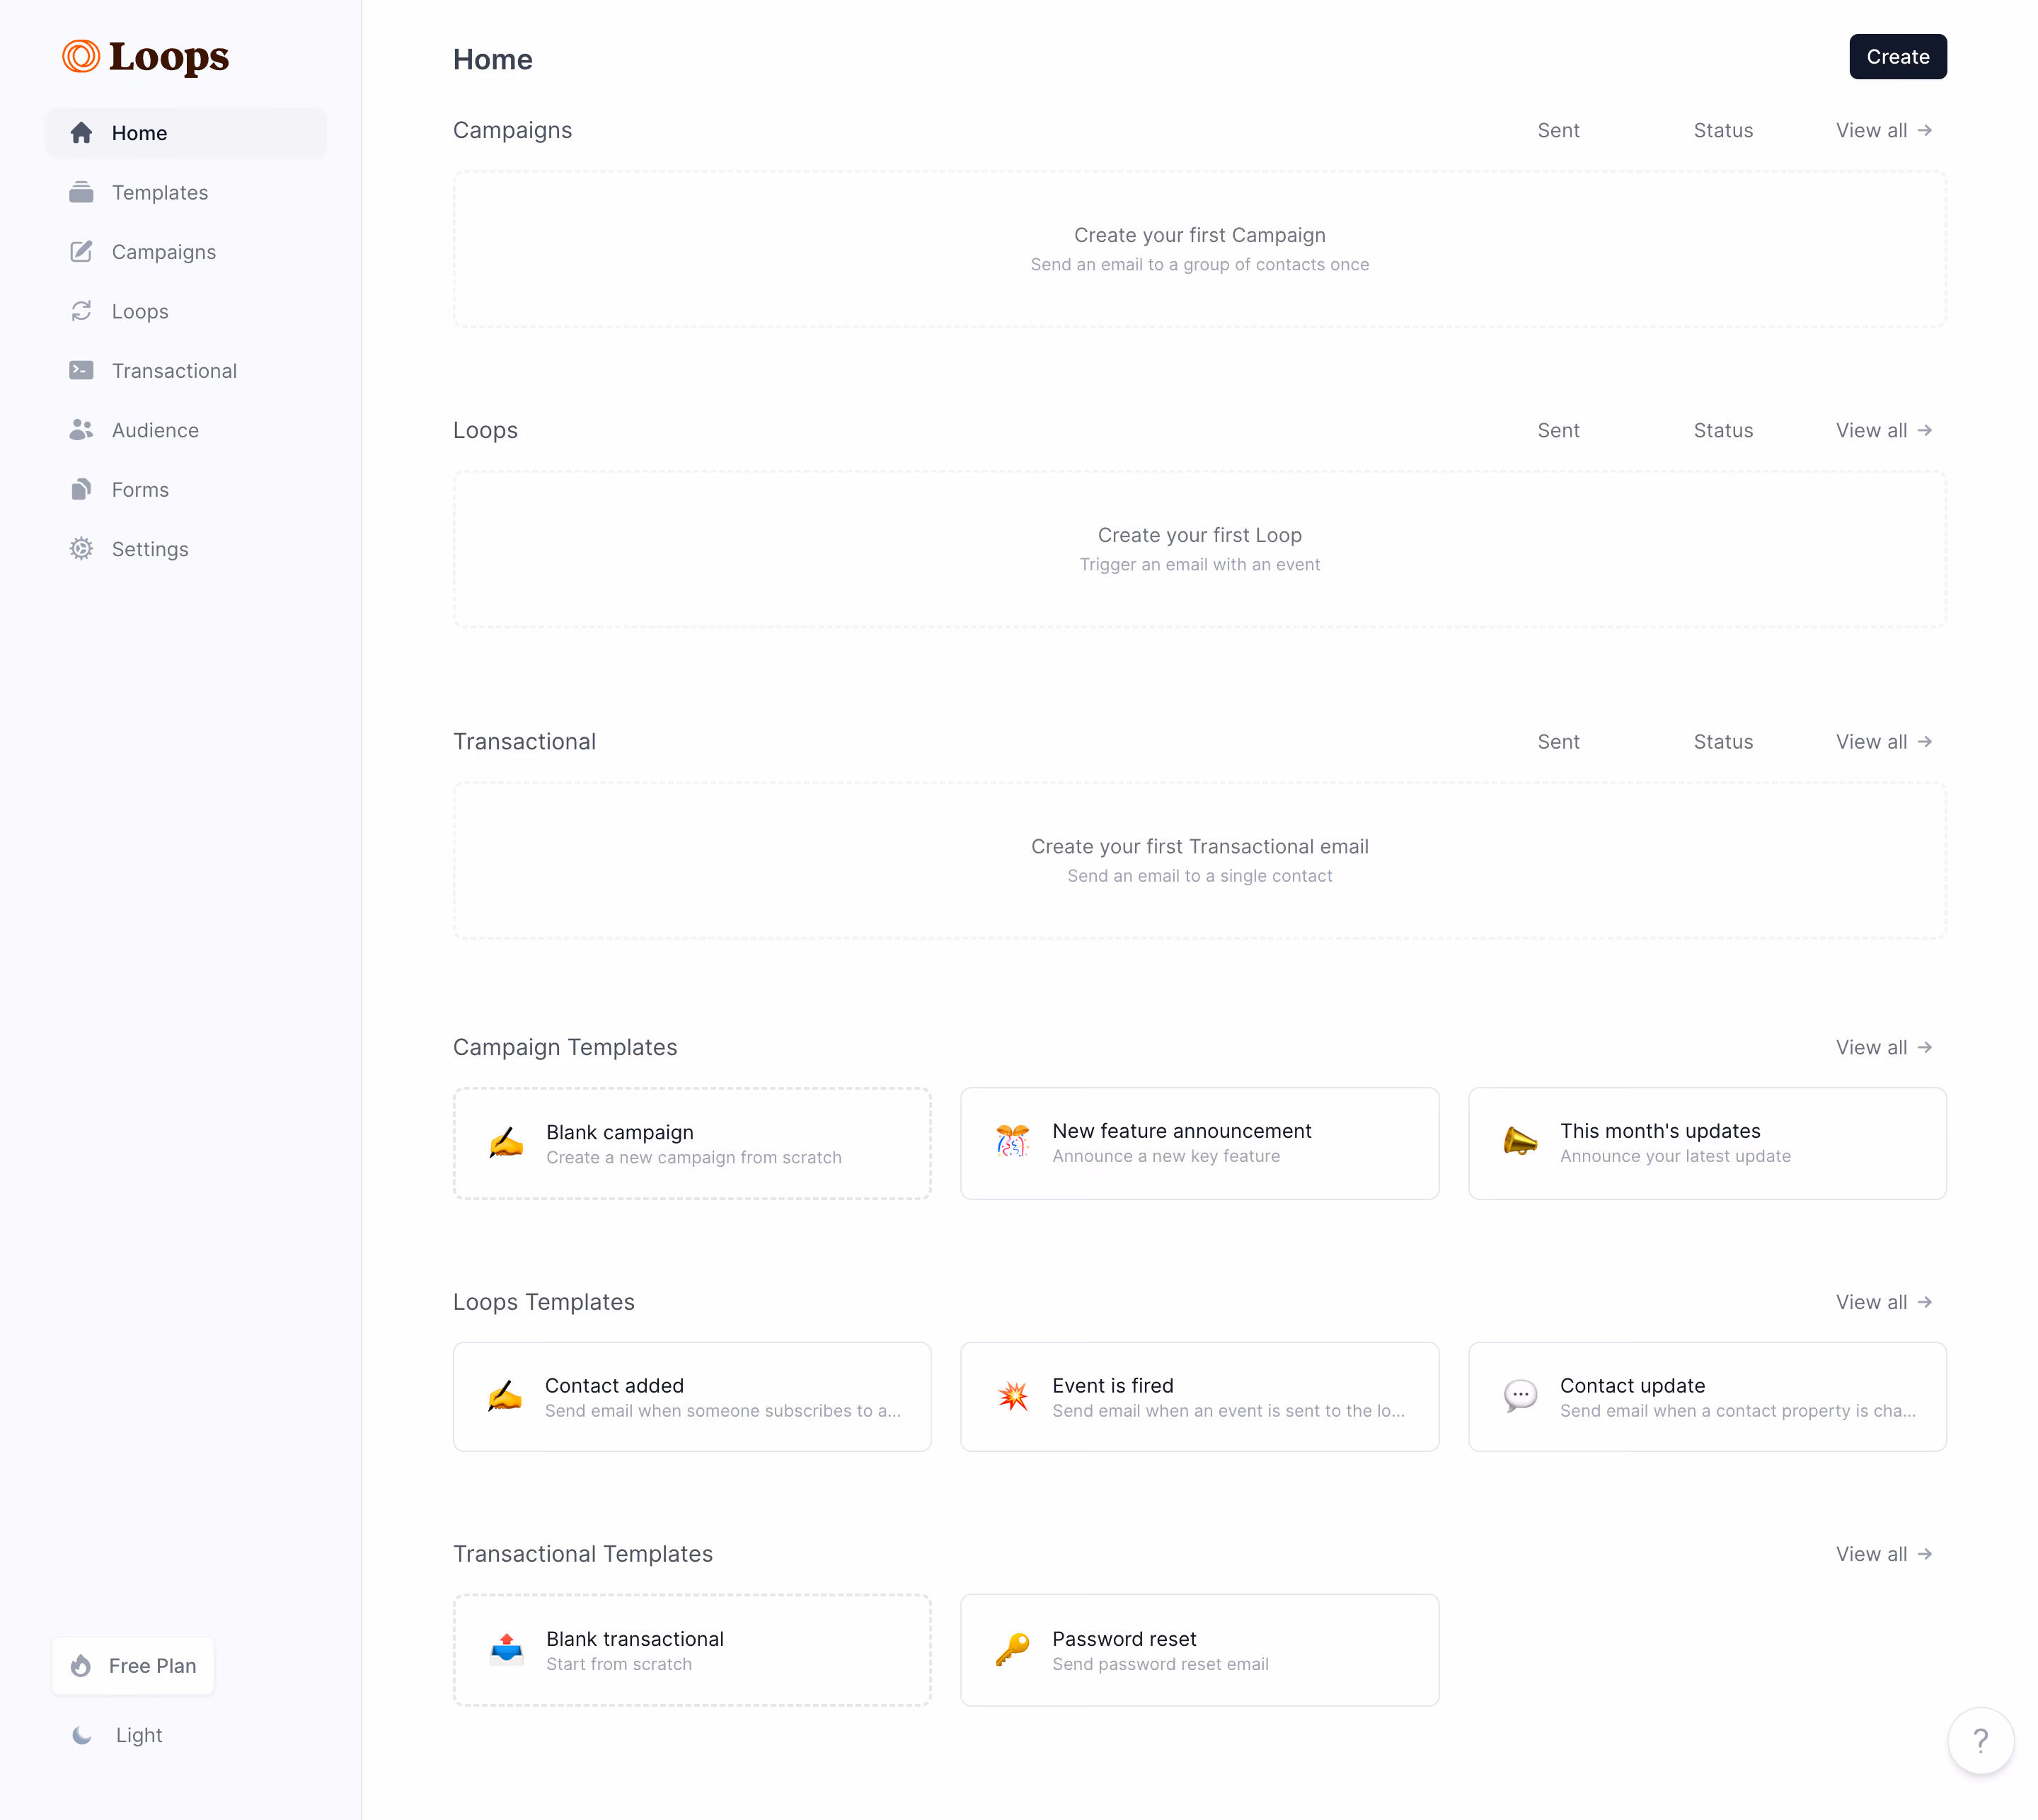The width and height of the screenshot is (2038, 1820).
Task: Click View all for Loops Templates
Action: pyautogui.click(x=1883, y=1302)
